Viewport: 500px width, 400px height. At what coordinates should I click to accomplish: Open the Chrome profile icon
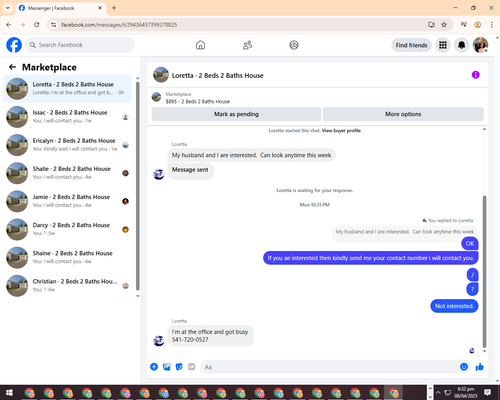(478, 25)
